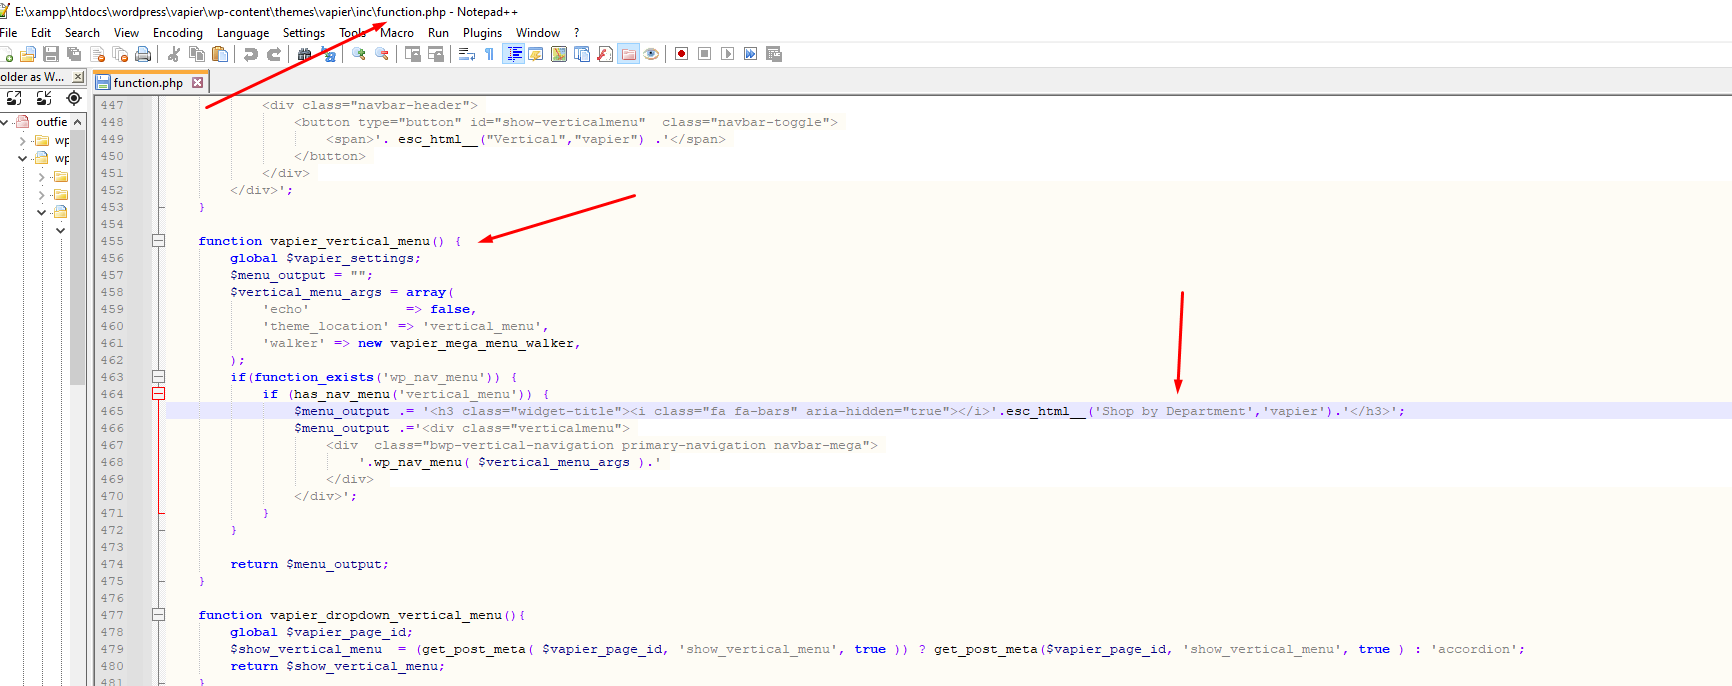Open the View menu
This screenshot has width=1732, height=686.
coord(126,33)
